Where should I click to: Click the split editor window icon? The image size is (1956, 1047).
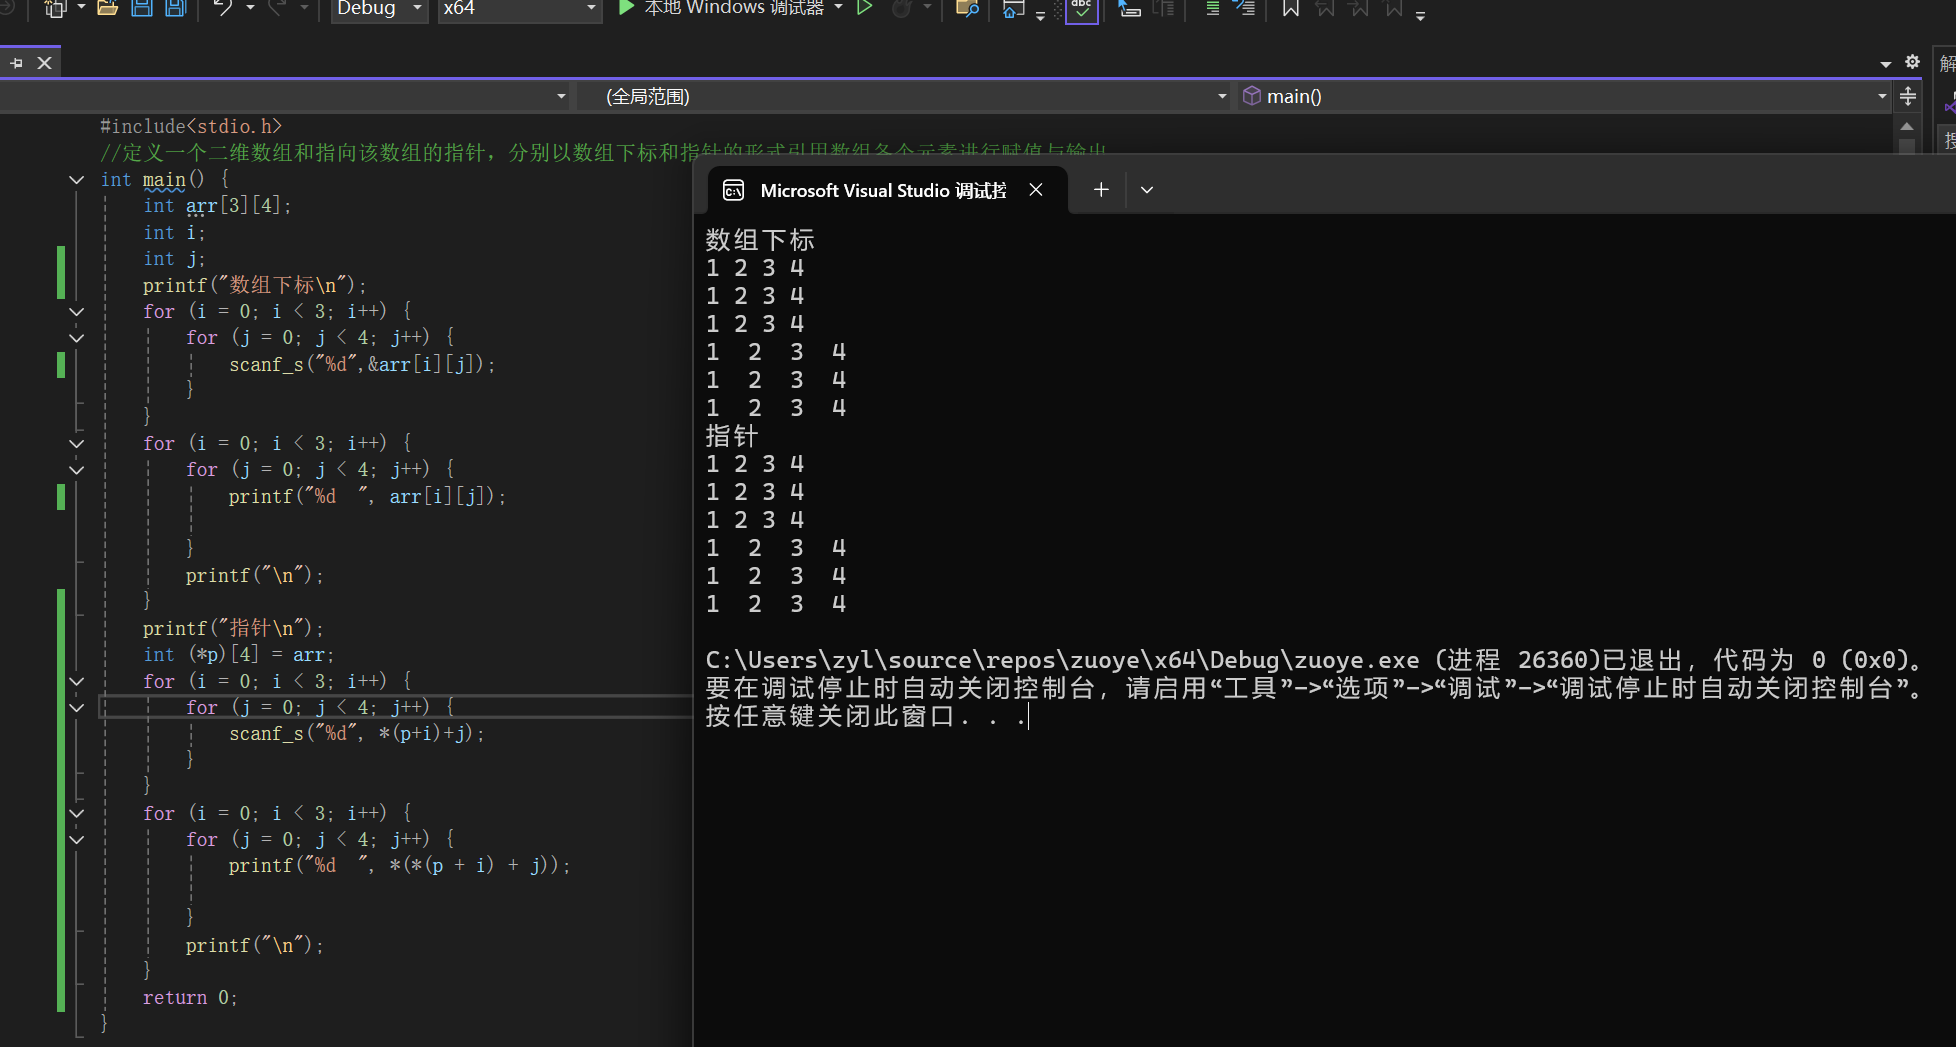1908,96
